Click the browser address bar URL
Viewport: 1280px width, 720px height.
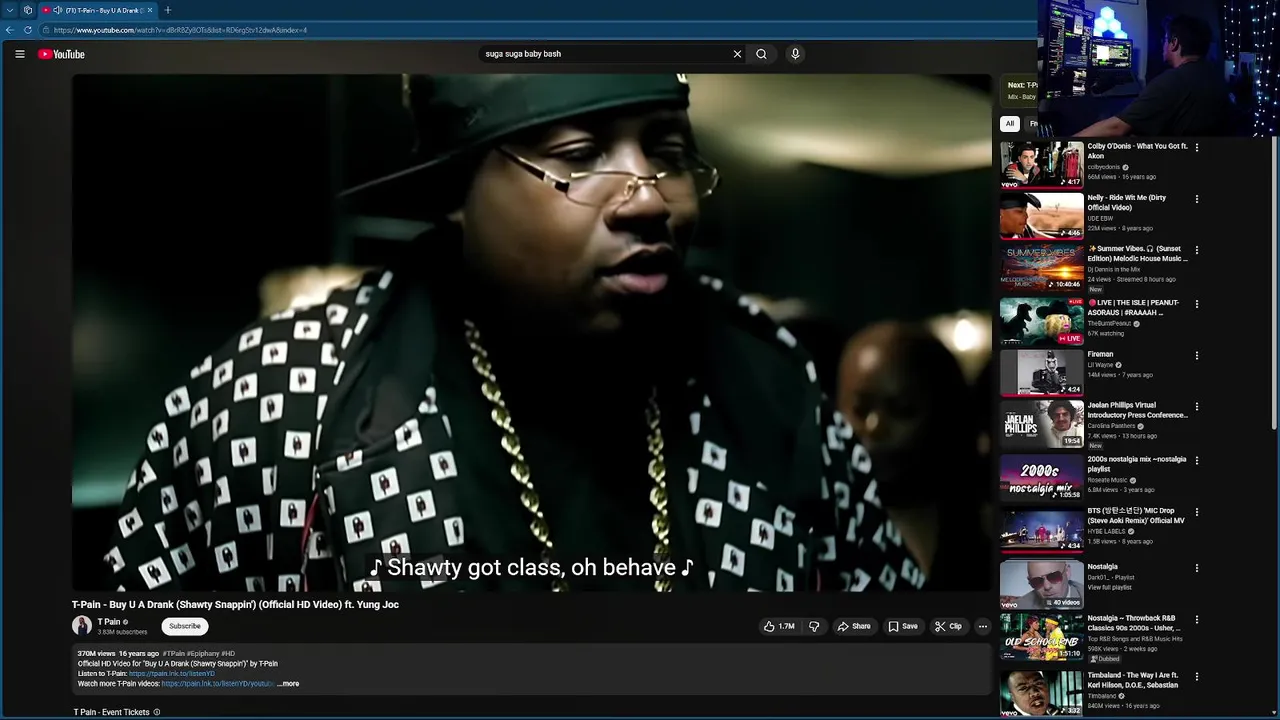tap(180, 30)
